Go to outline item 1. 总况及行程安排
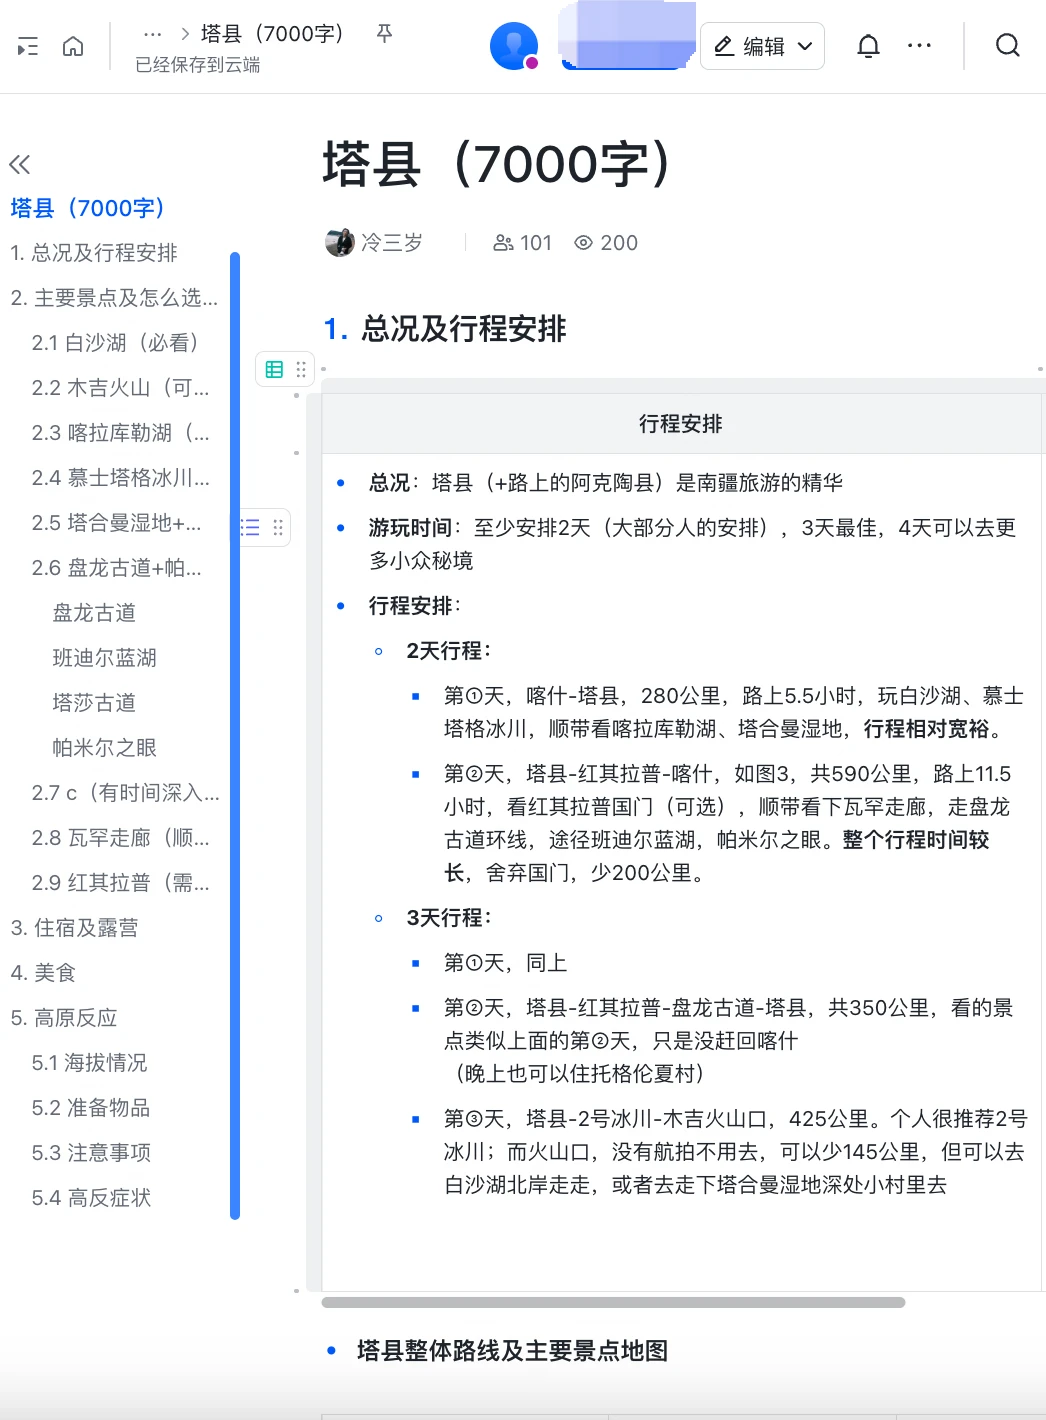This screenshot has width=1046, height=1420. (x=94, y=253)
